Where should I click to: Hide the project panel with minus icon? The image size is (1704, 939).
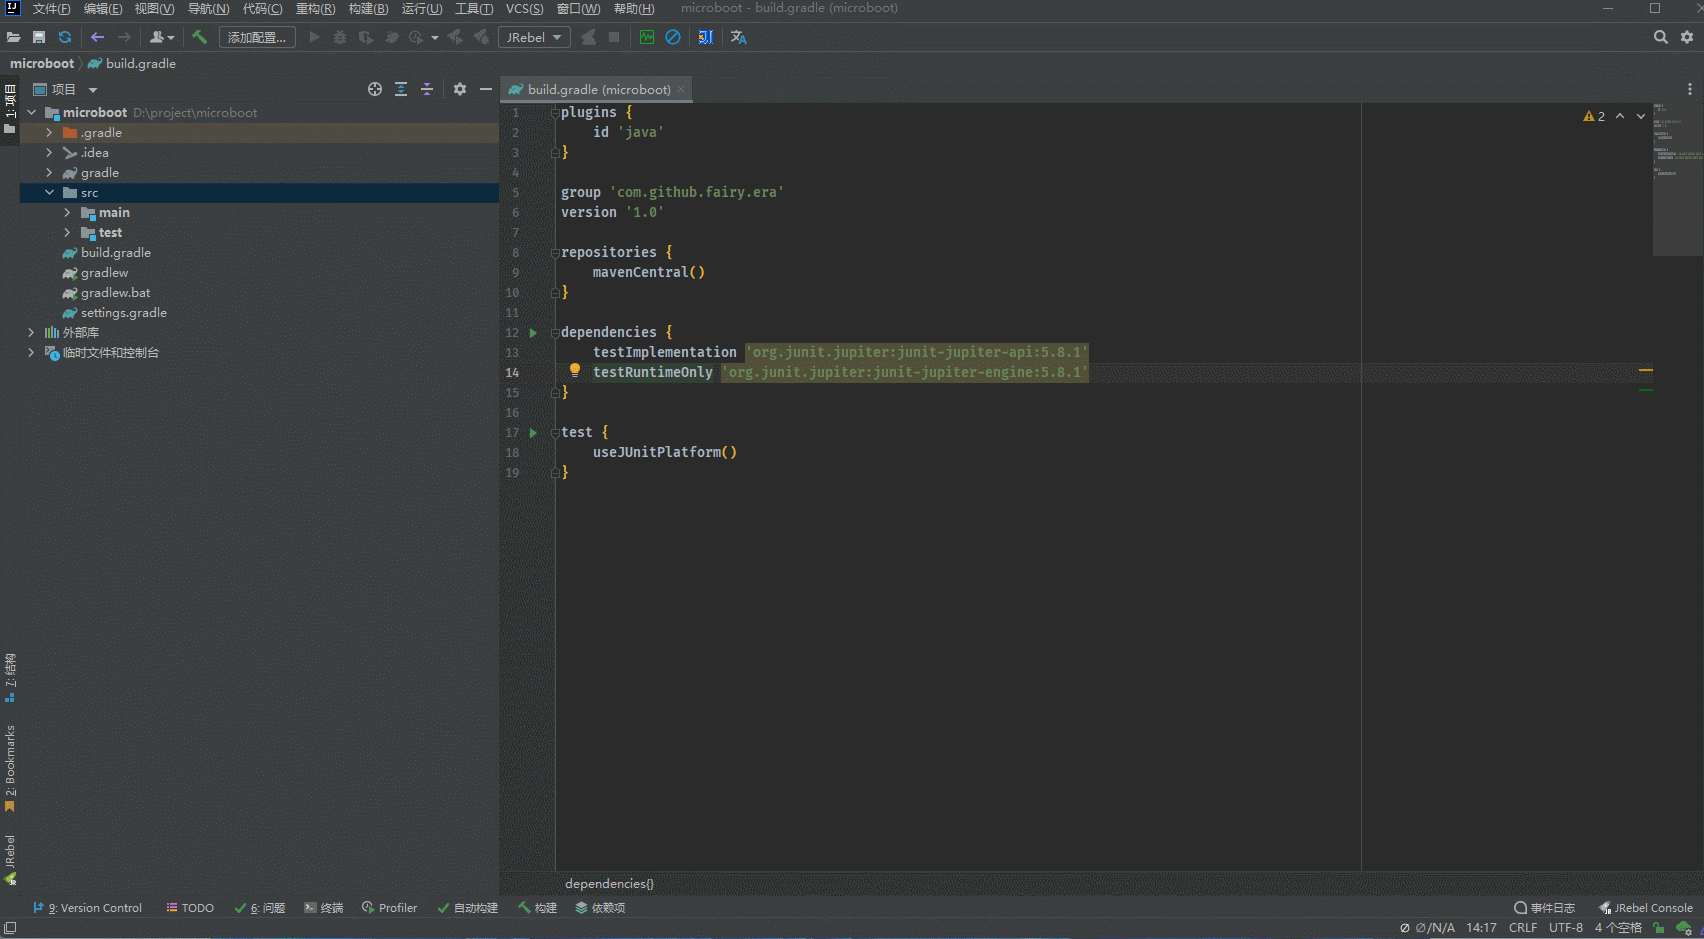(486, 89)
